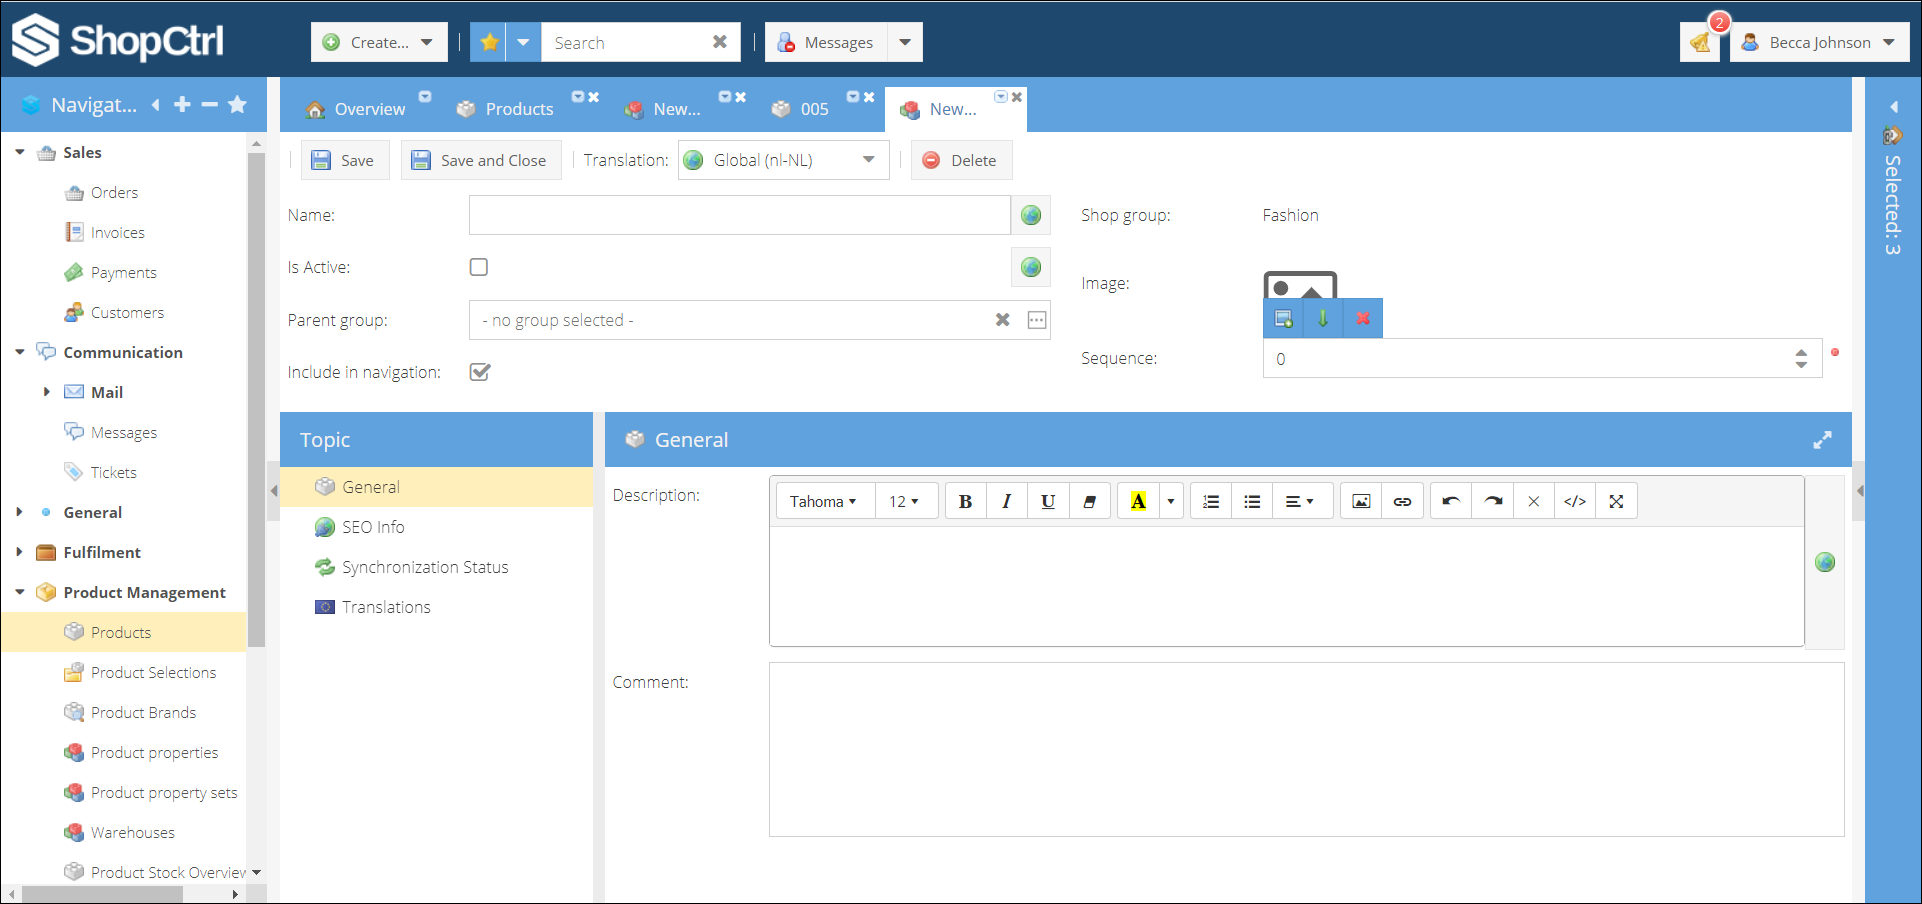Image resolution: width=1922 pixels, height=904 pixels.
Task: Click into the Name input field
Action: point(739,215)
